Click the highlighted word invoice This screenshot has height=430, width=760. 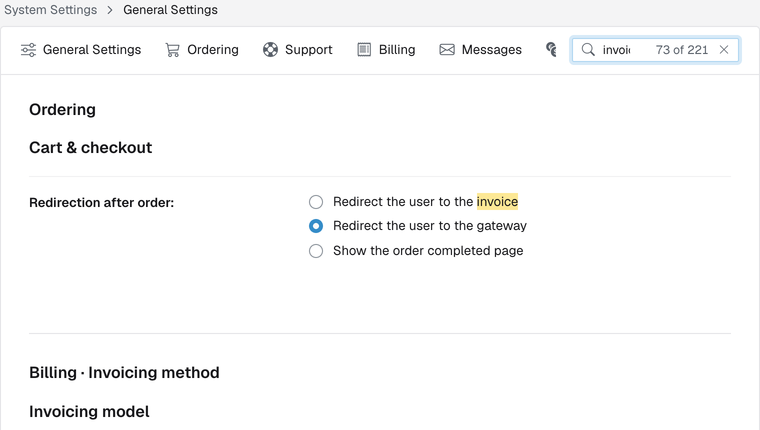pyautogui.click(x=497, y=202)
